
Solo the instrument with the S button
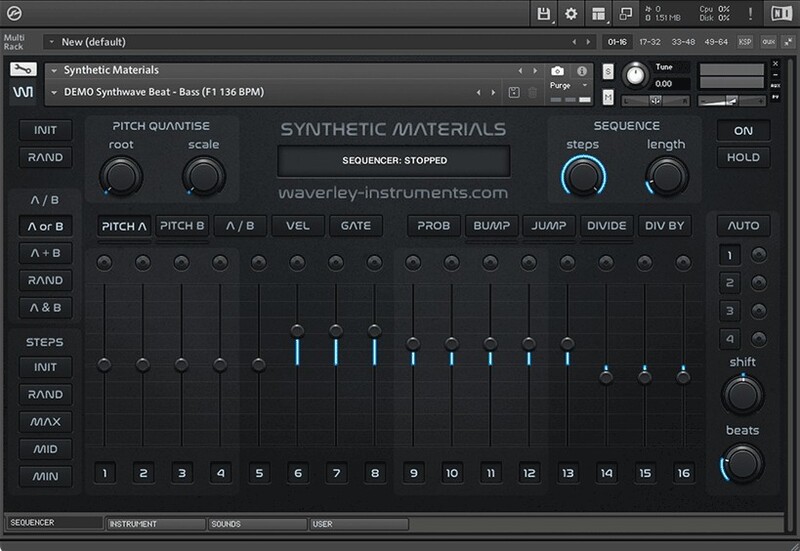[608, 72]
